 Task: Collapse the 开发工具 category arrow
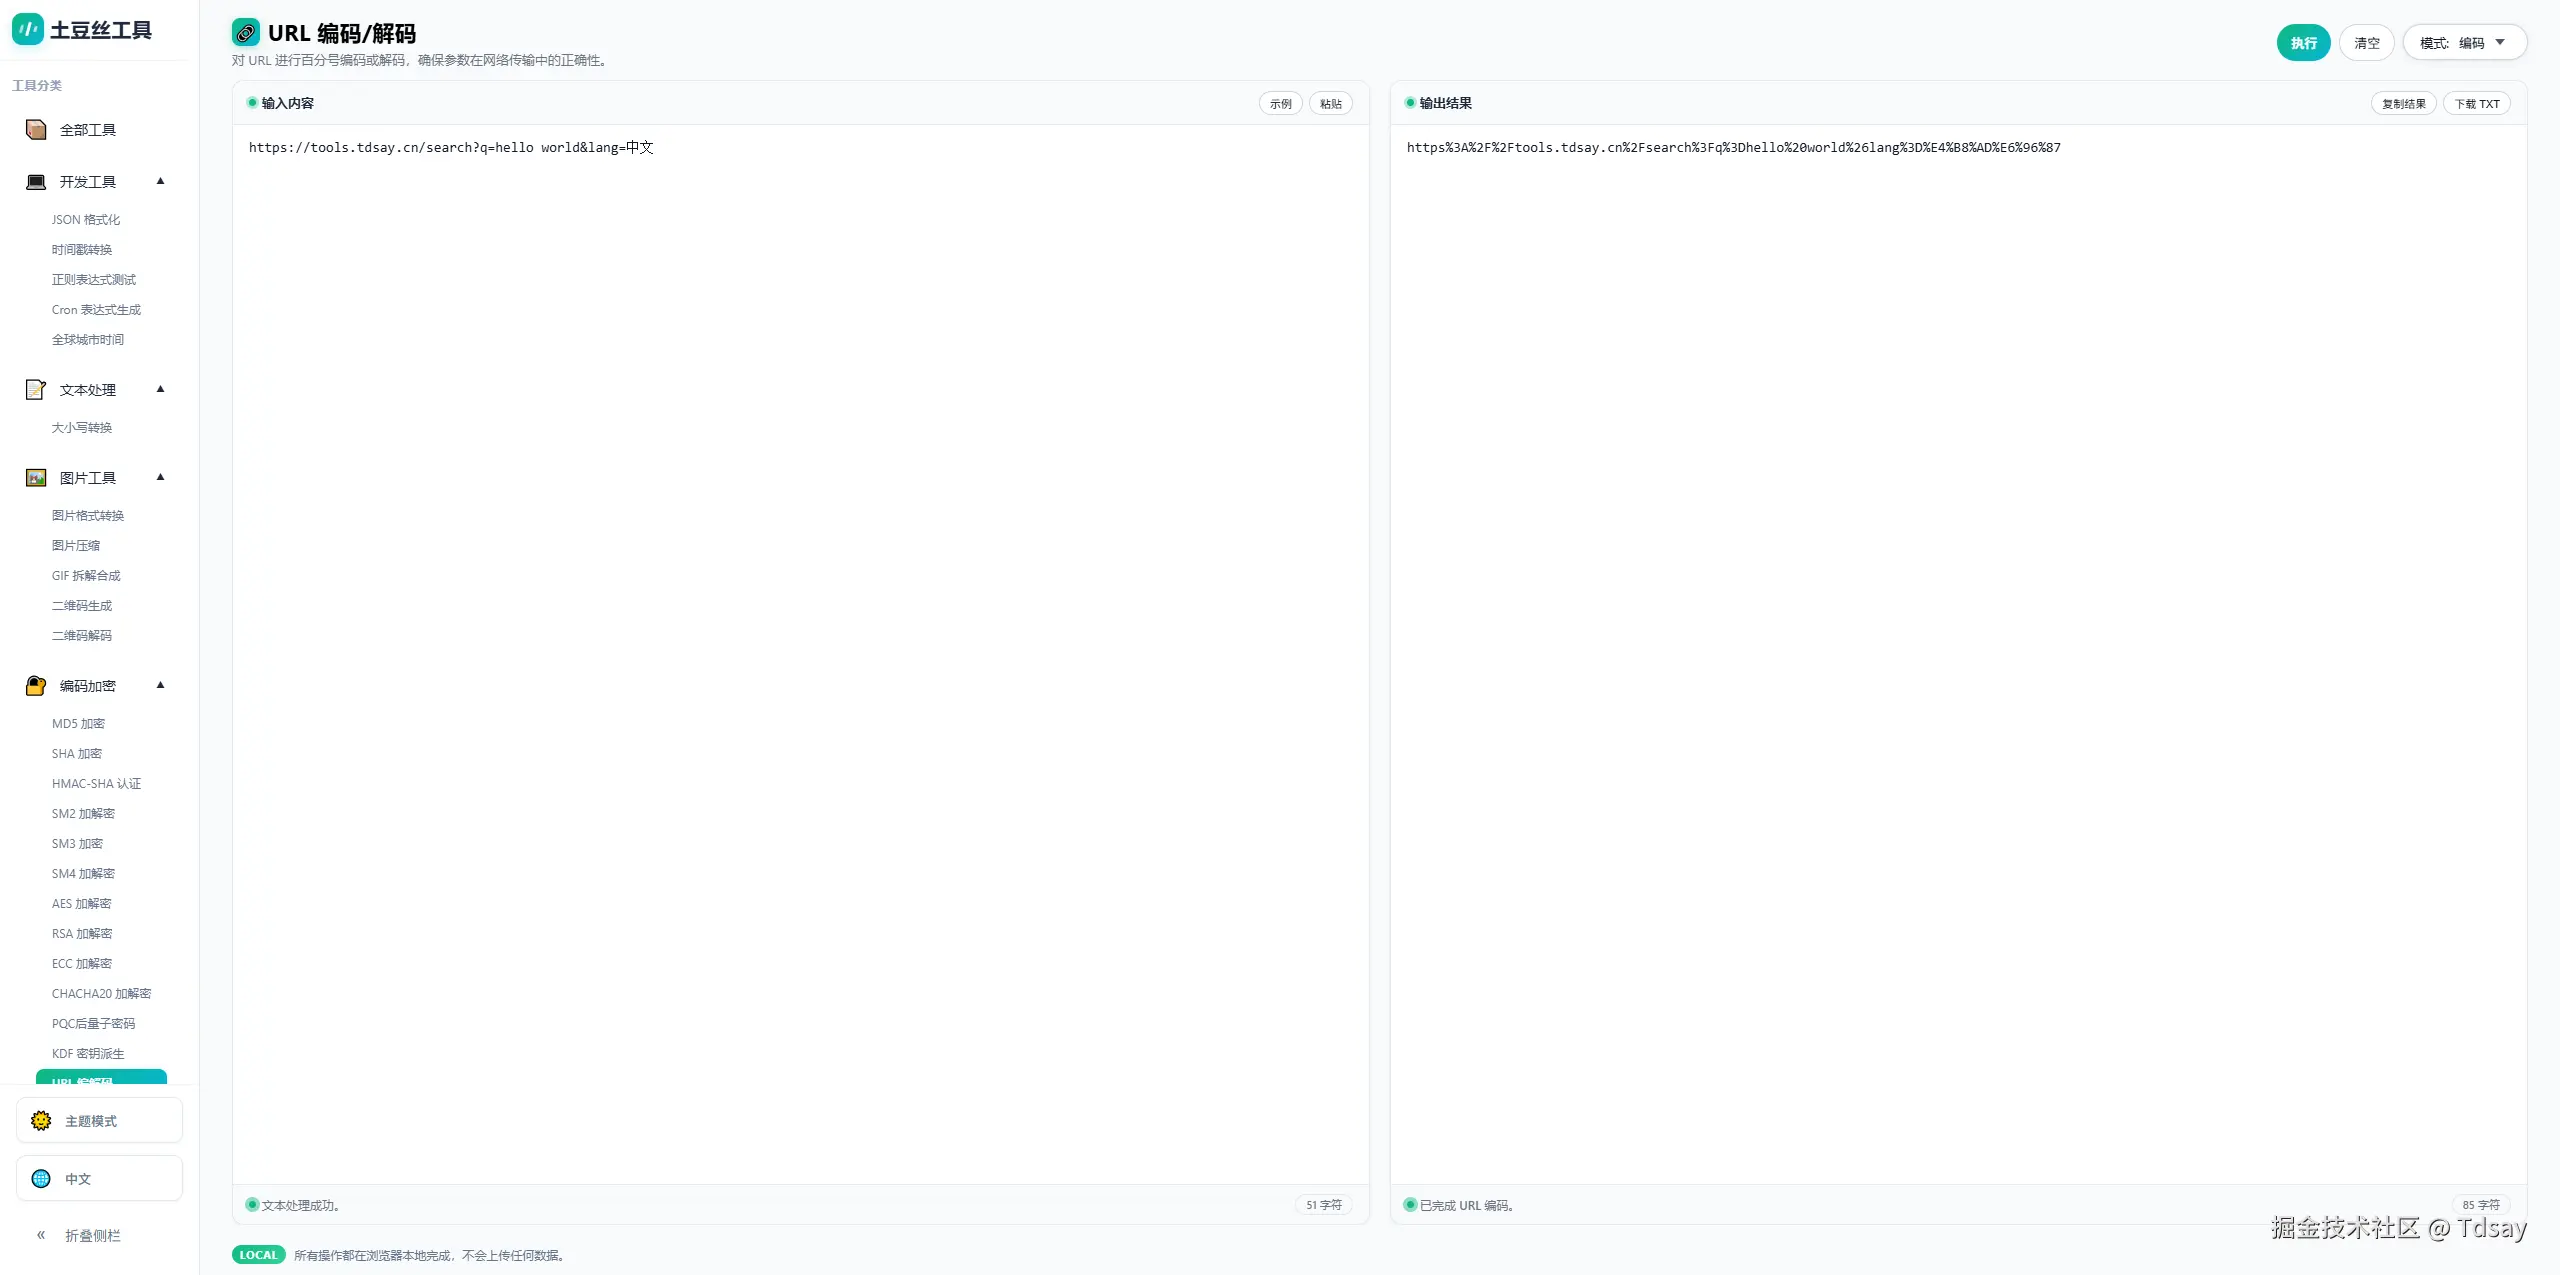point(160,182)
